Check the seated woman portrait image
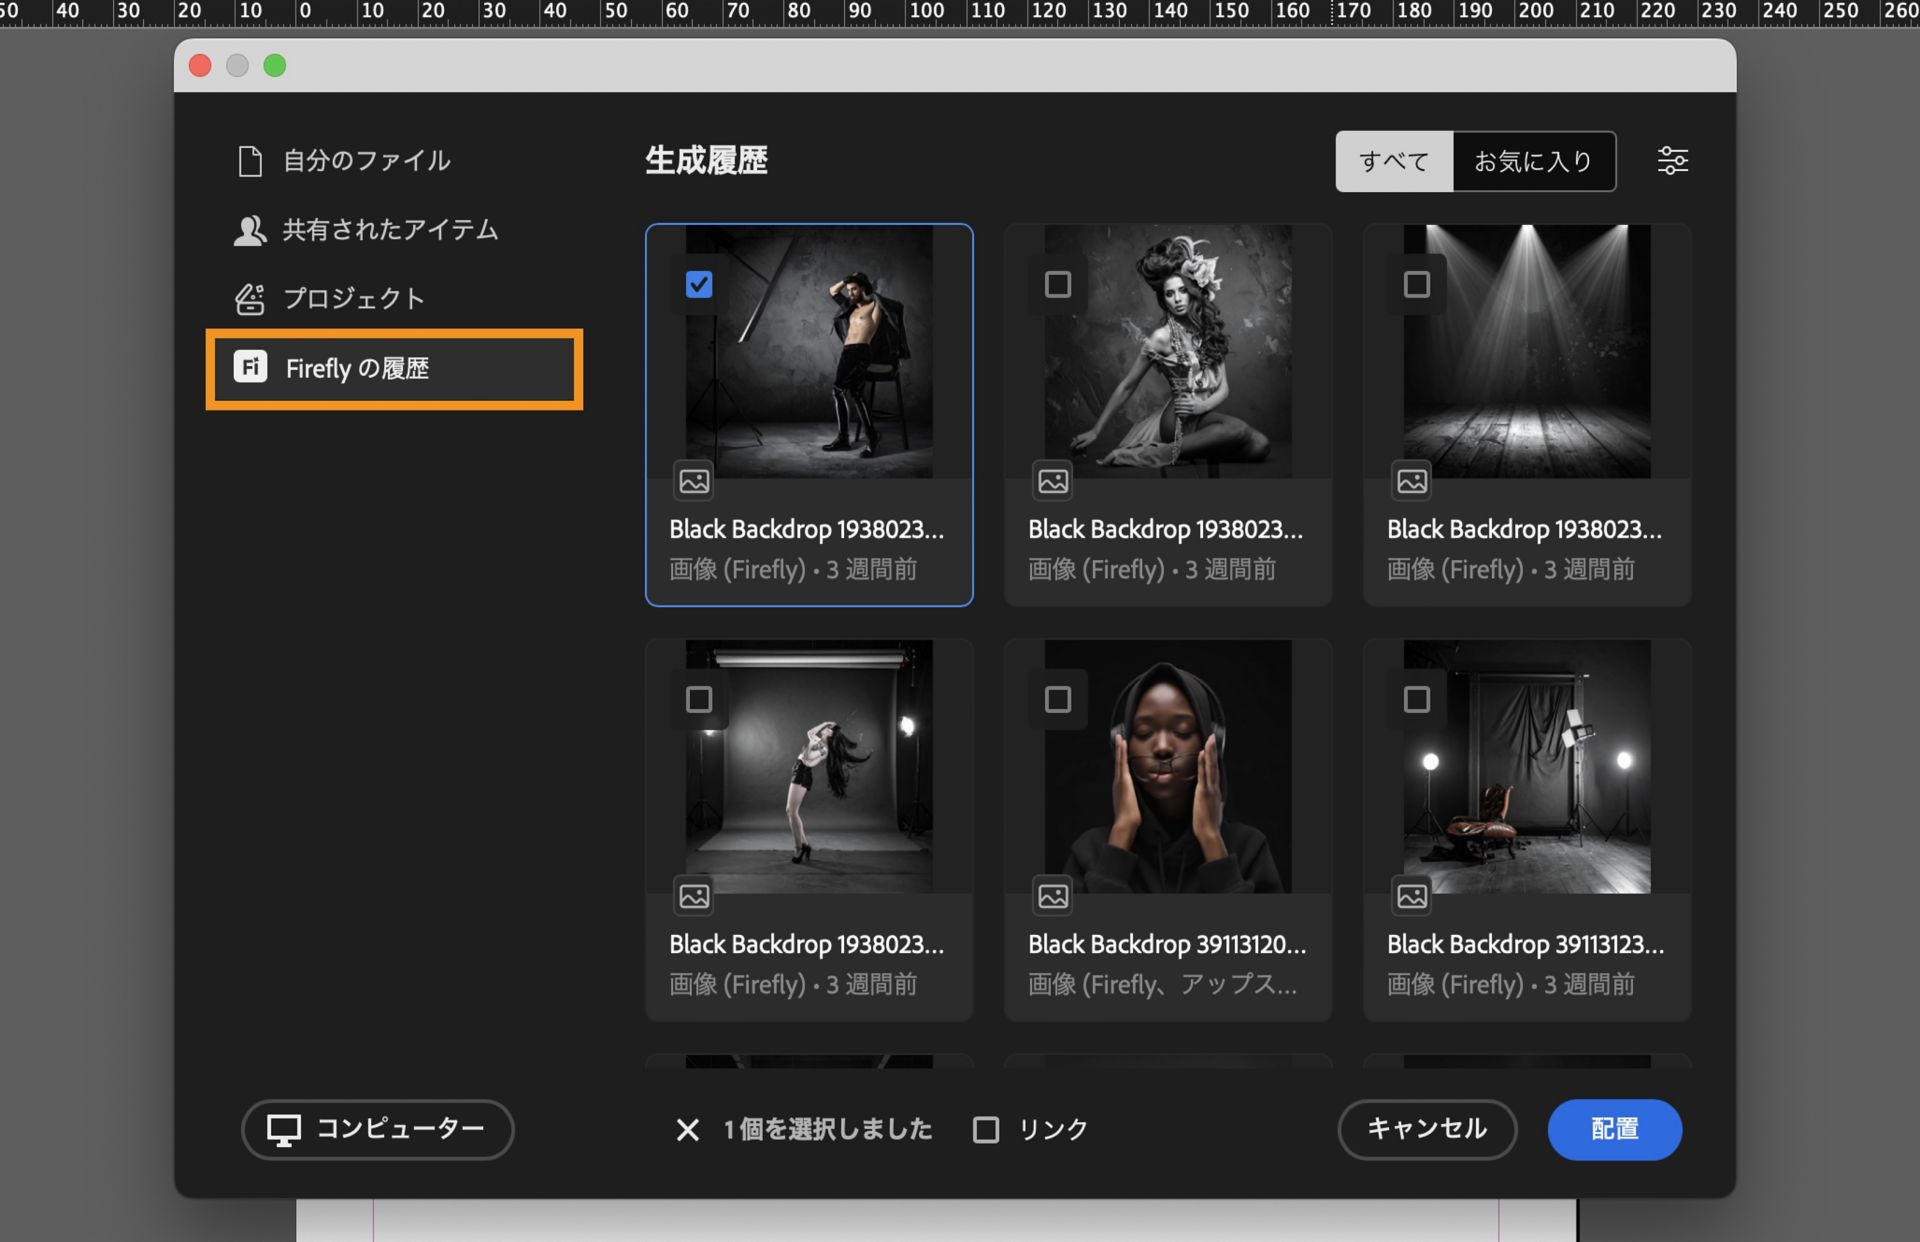Screen dimensions: 1920x1242 pos(1058,285)
